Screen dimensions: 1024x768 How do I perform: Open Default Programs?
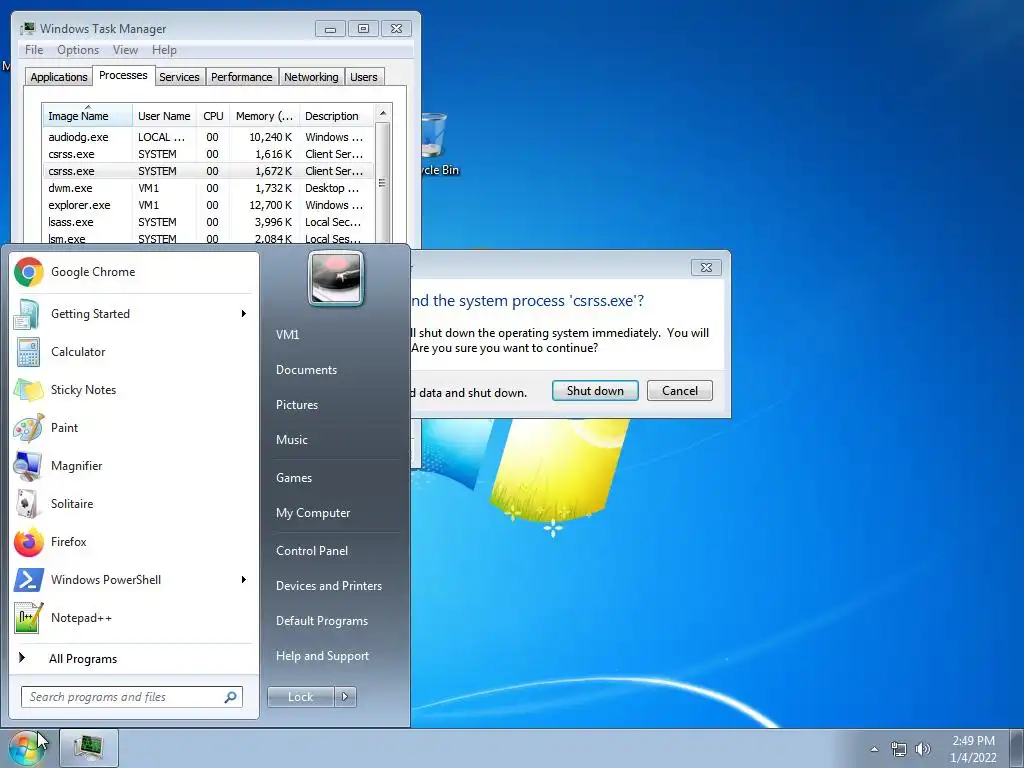tap(321, 621)
